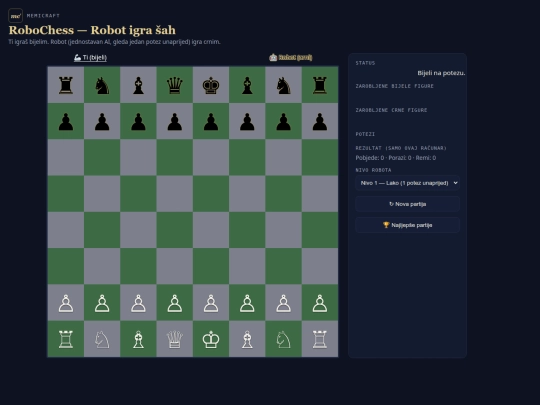Click white pawn in front of queenside bishop
The height and width of the screenshot is (405, 540).
(x=138, y=303)
